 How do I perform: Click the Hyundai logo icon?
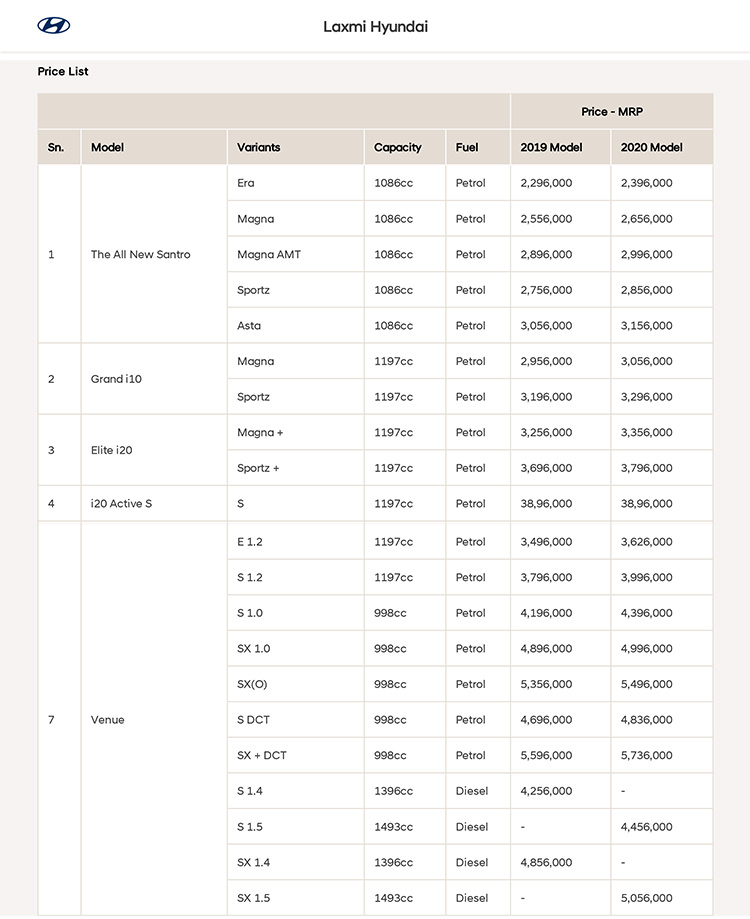pyautogui.click(x=54, y=26)
